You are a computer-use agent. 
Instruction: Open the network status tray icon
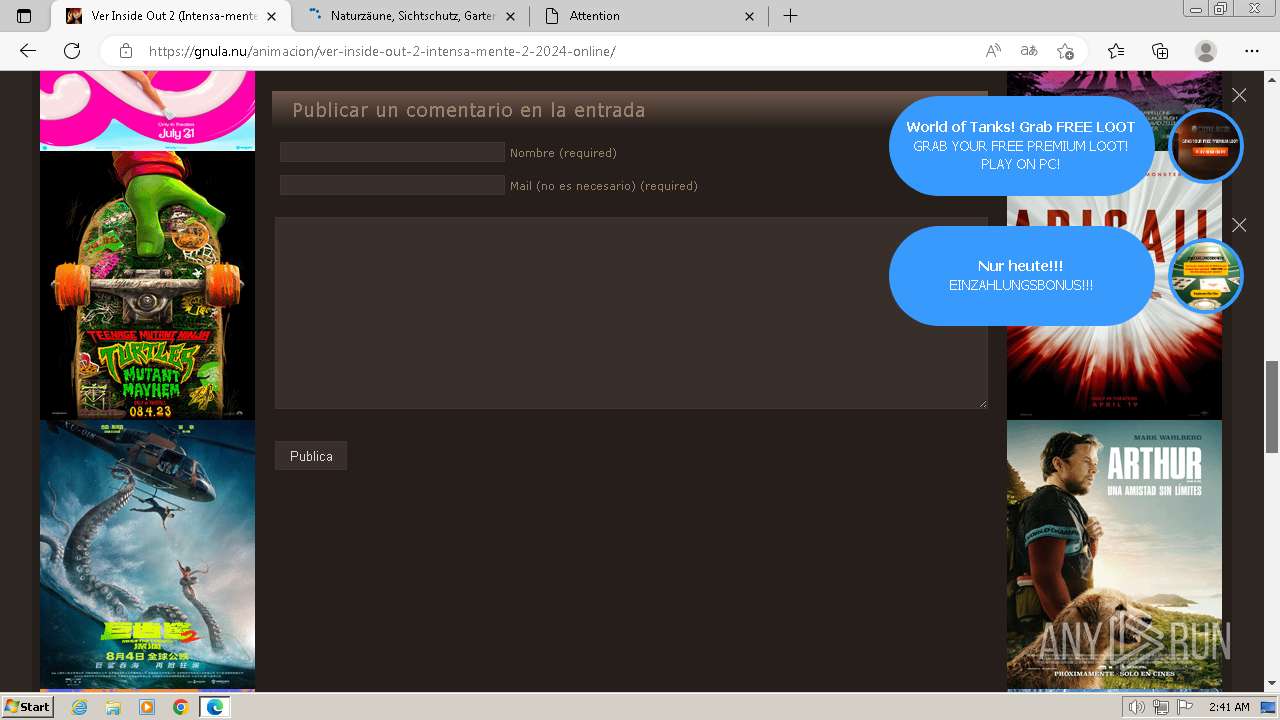[1161, 707]
